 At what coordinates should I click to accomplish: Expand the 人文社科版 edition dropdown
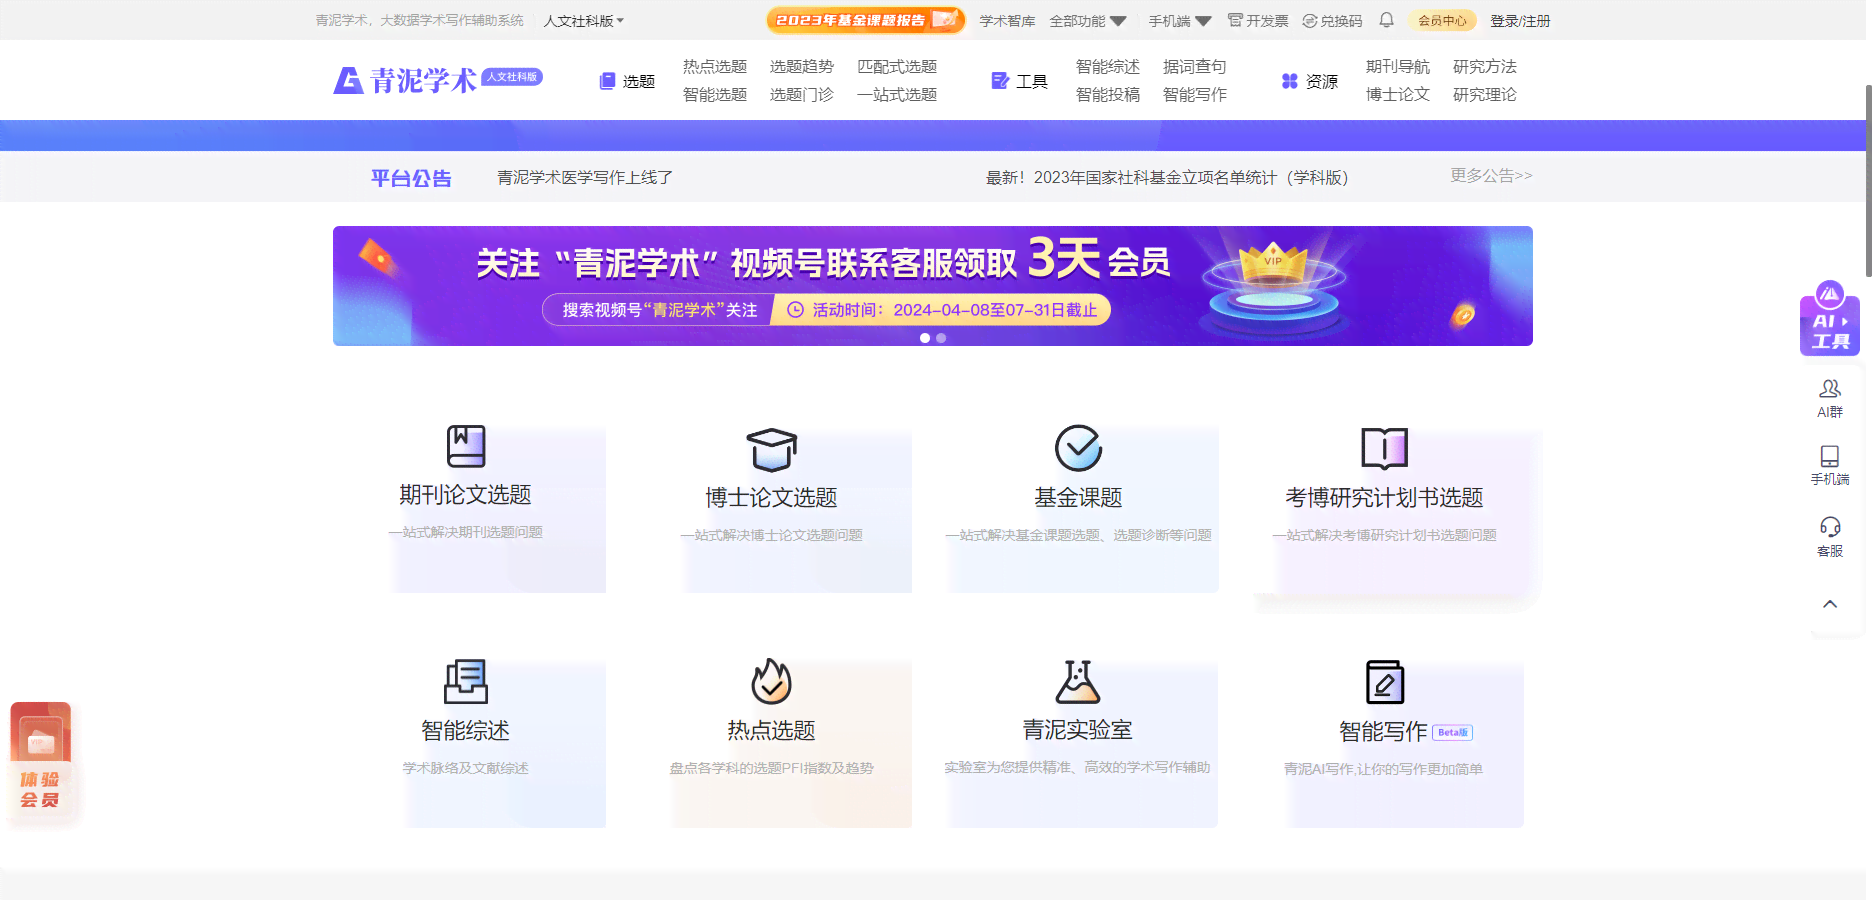pyautogui.click(x=584, y=21)
